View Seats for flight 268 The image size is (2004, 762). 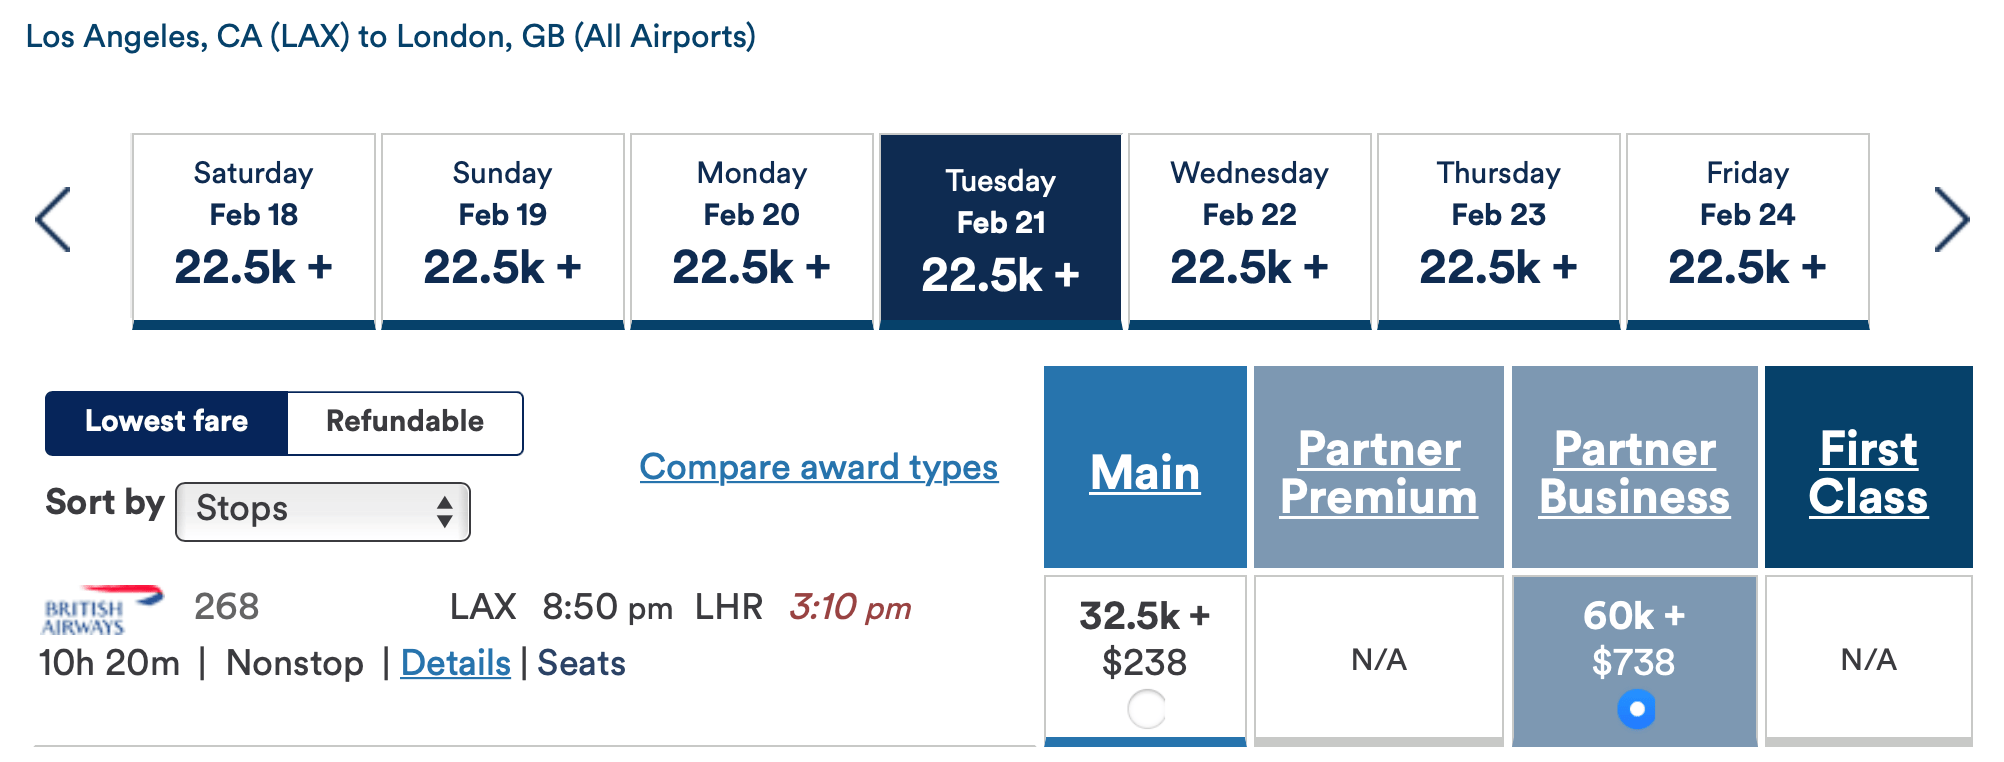point(582,663)
